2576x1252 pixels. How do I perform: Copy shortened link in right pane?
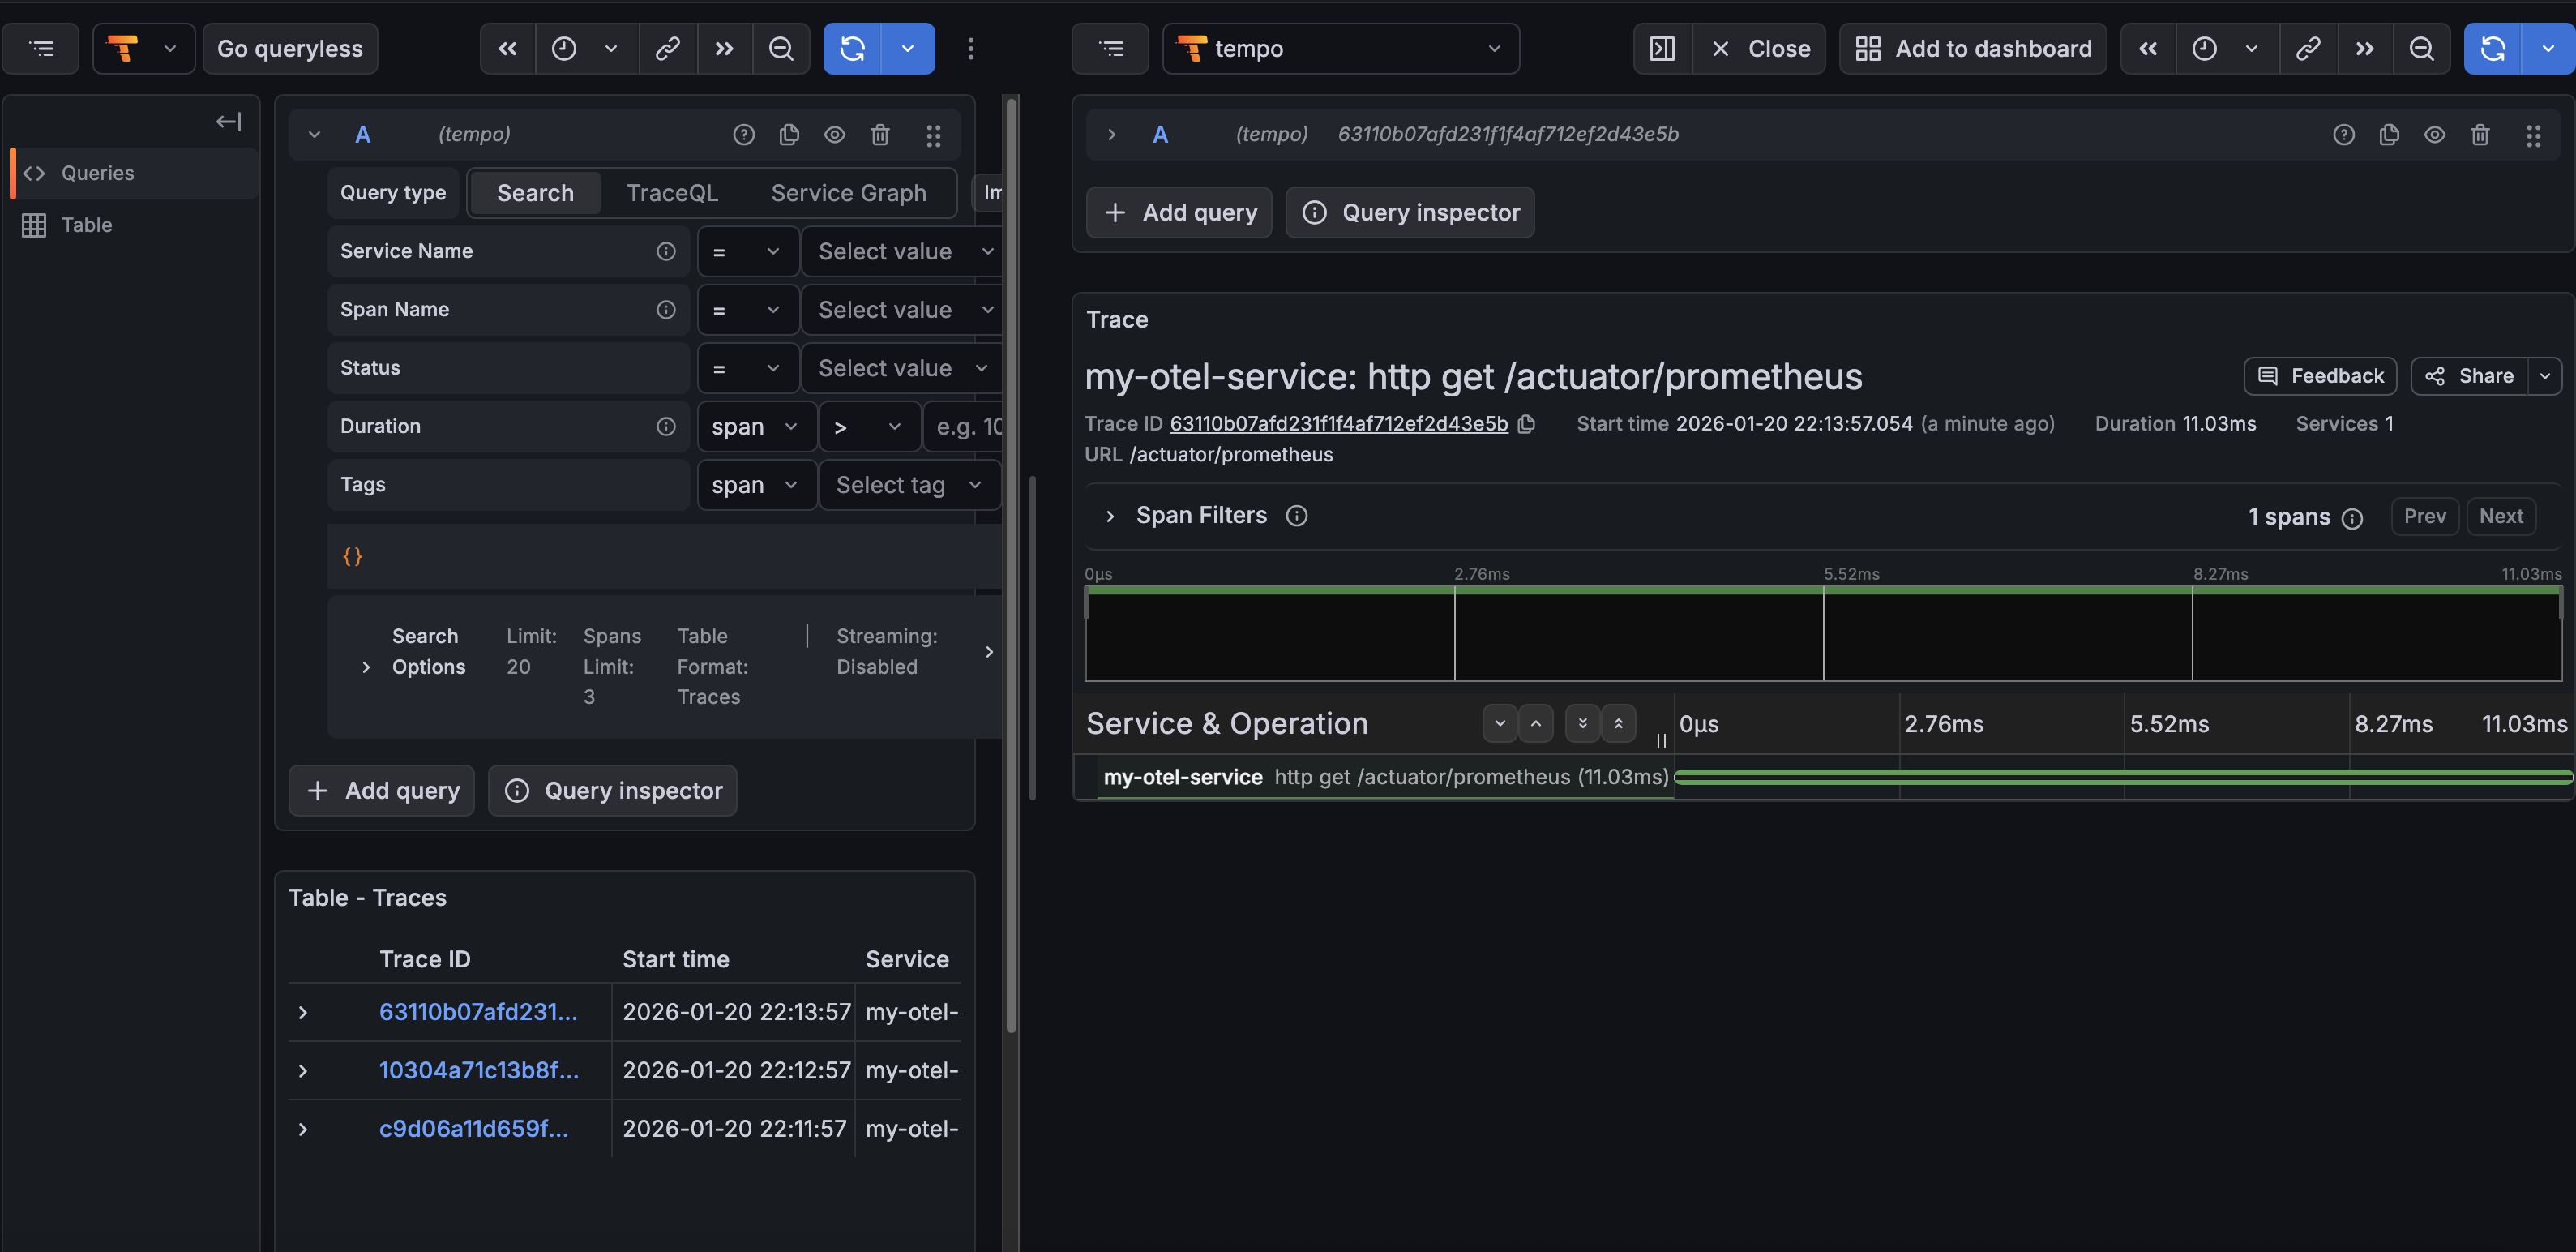tap(2307, 49)
